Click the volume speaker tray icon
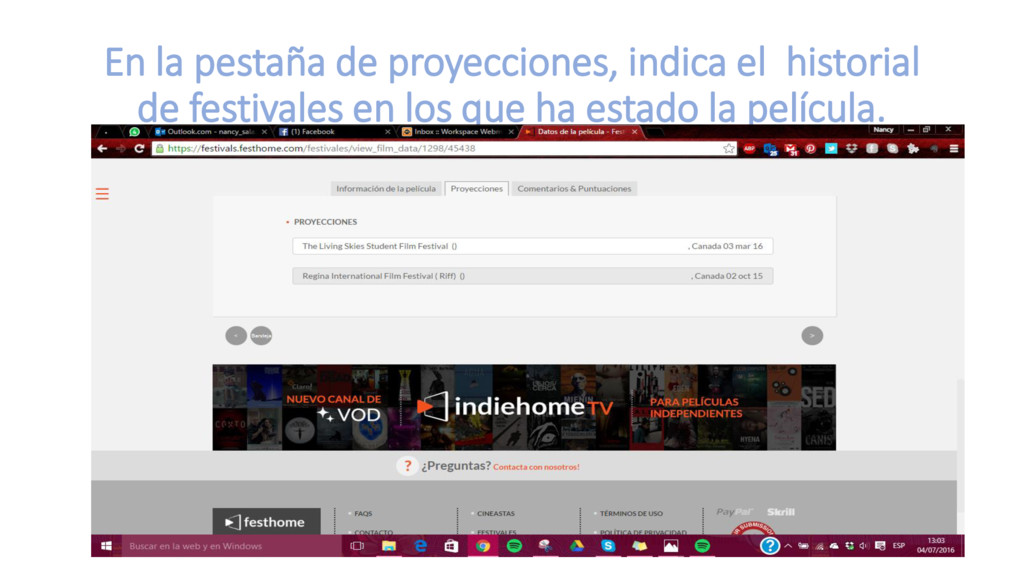This screenshot has width=1024, height=576. (864, 546)
